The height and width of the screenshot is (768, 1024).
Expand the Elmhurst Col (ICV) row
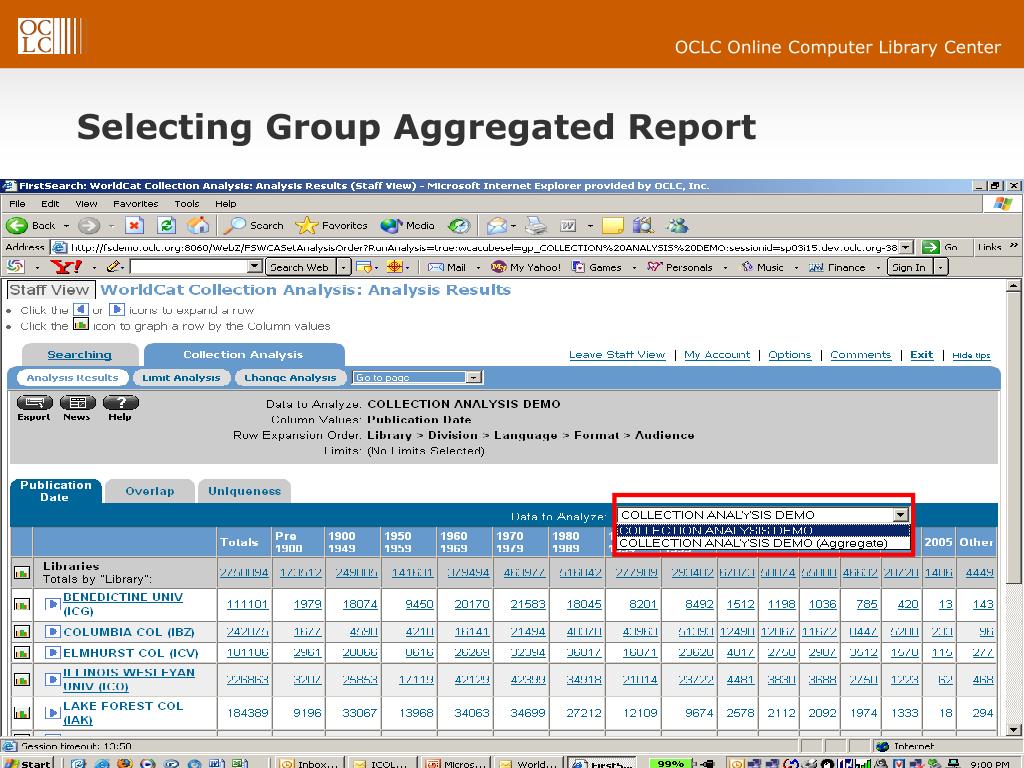tap(53, 652)
